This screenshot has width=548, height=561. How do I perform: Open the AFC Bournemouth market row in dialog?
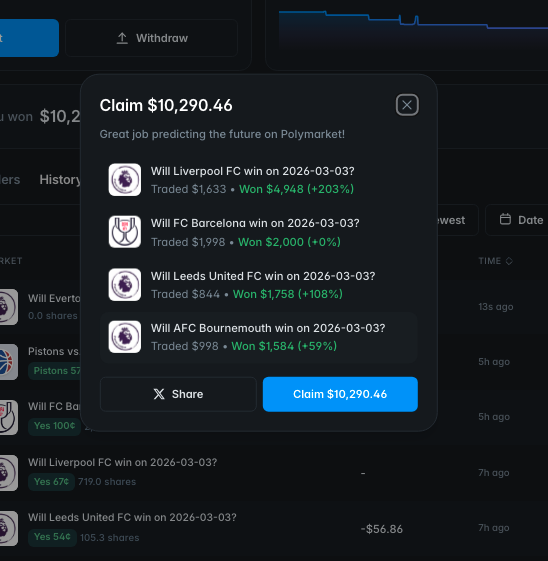(x=259, y=337)
